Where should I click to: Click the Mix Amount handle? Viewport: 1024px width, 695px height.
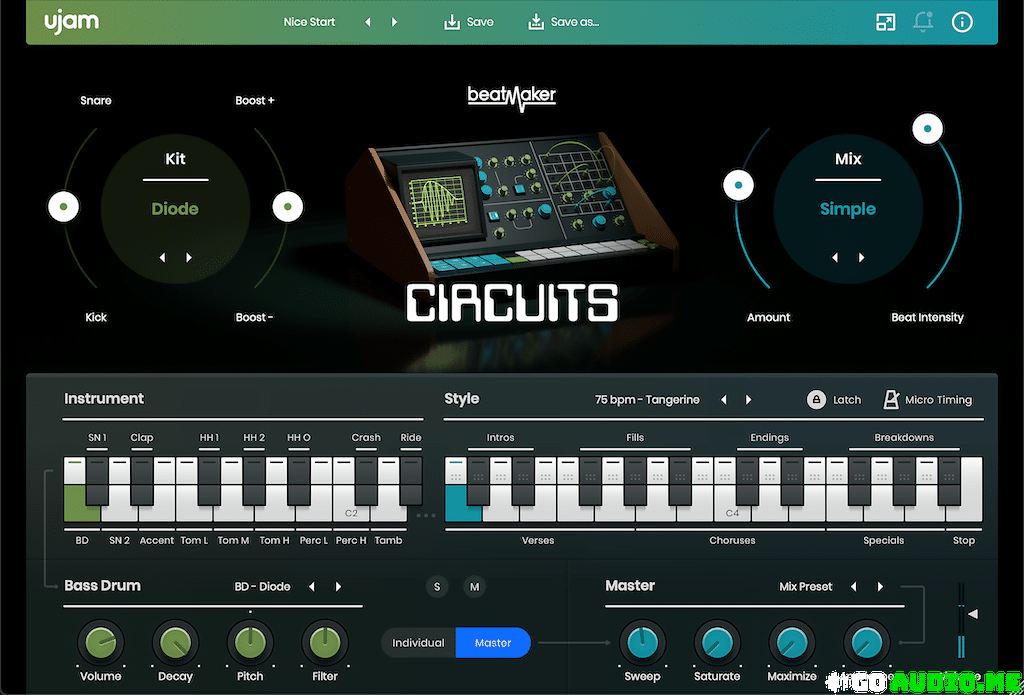(739, 186)
